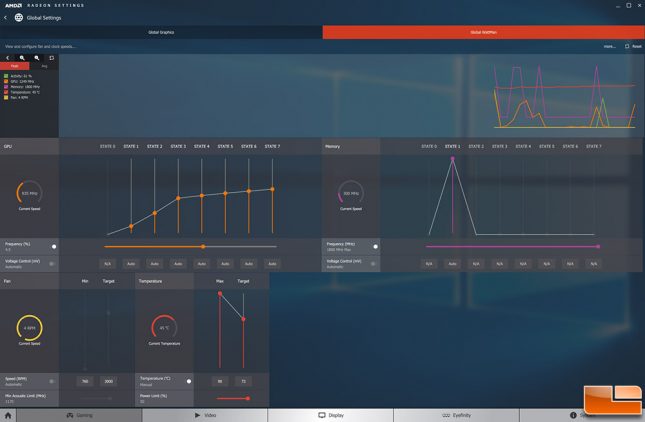Select GPU STATE 1 orange curve point
The width and height of the screenshot is (645, 422).
tap(131, 226)
